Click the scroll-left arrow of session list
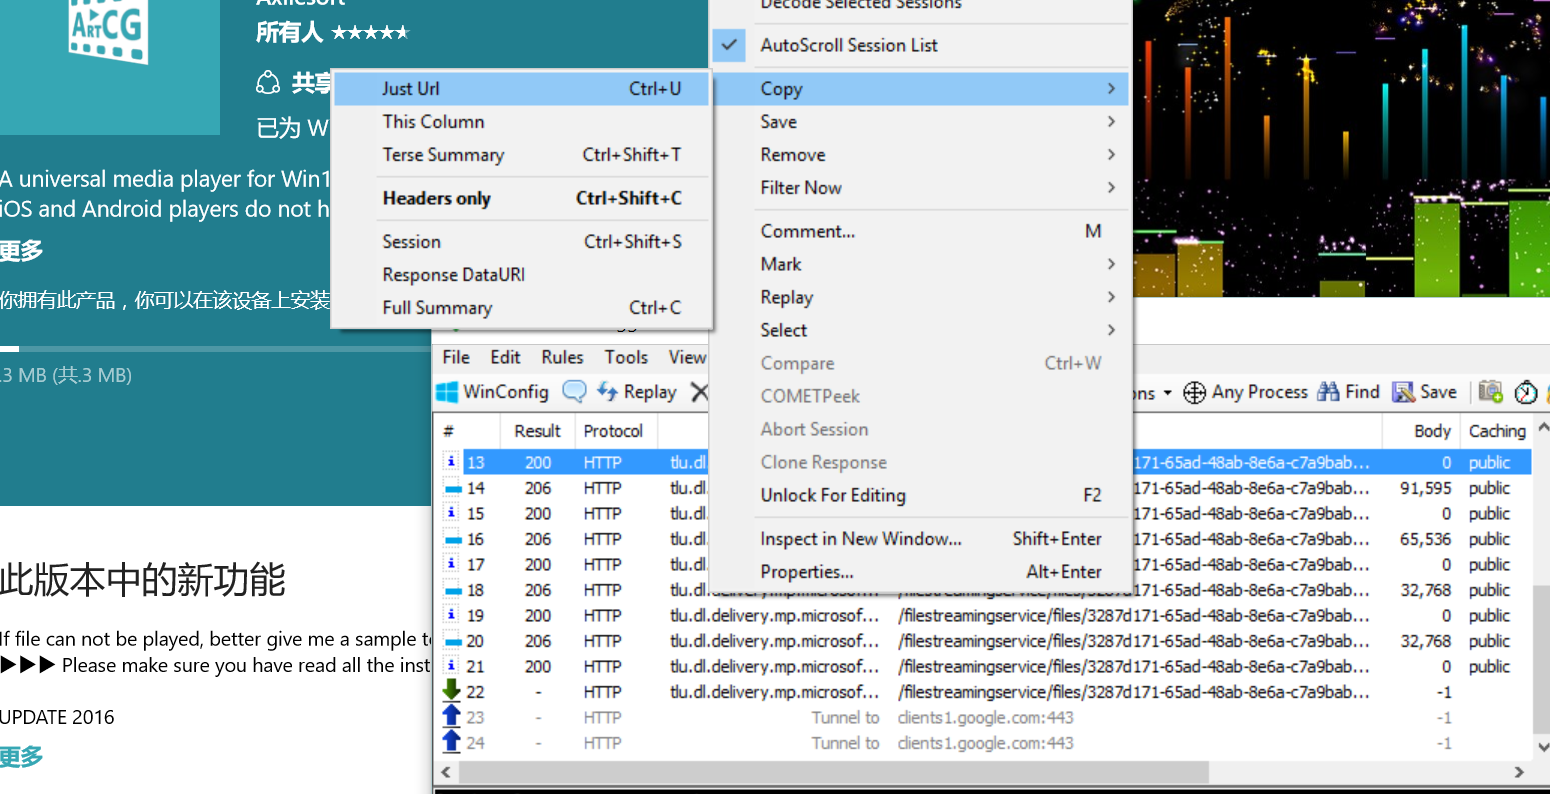The height and width of the screenshot is (794, 1550). (446, 772)
